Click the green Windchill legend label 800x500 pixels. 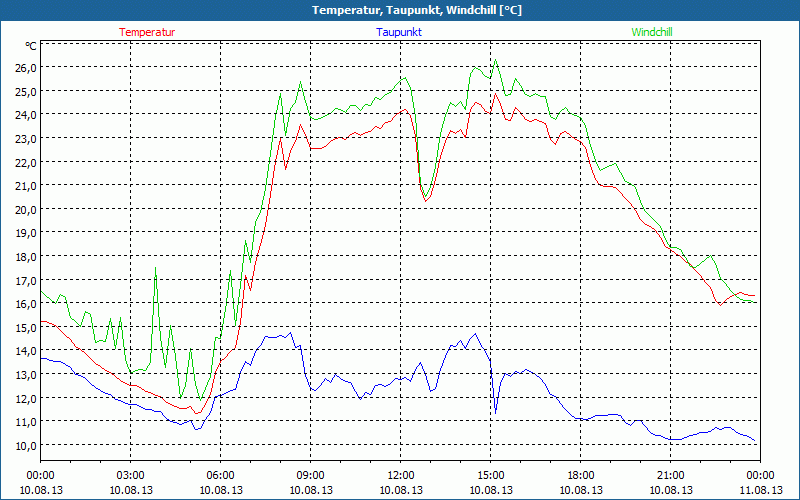tap(652, 32)
